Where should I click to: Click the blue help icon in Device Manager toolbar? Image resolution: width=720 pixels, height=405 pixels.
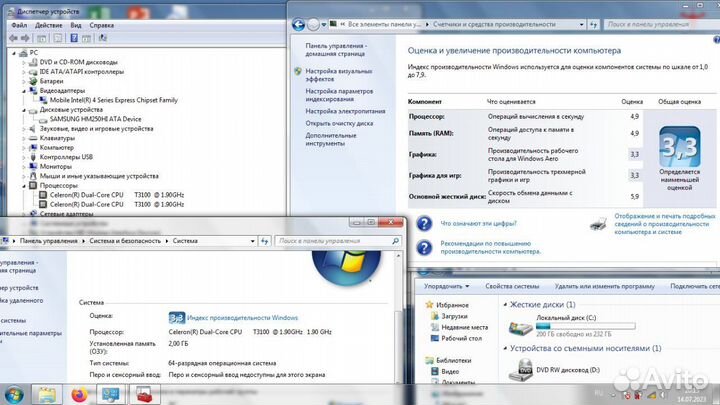point(73,38)
